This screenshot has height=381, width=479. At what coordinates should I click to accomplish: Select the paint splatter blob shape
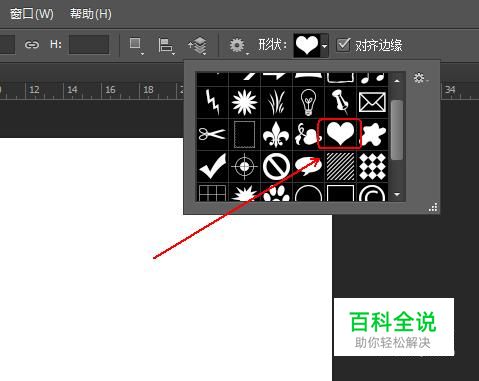[374, 134]
